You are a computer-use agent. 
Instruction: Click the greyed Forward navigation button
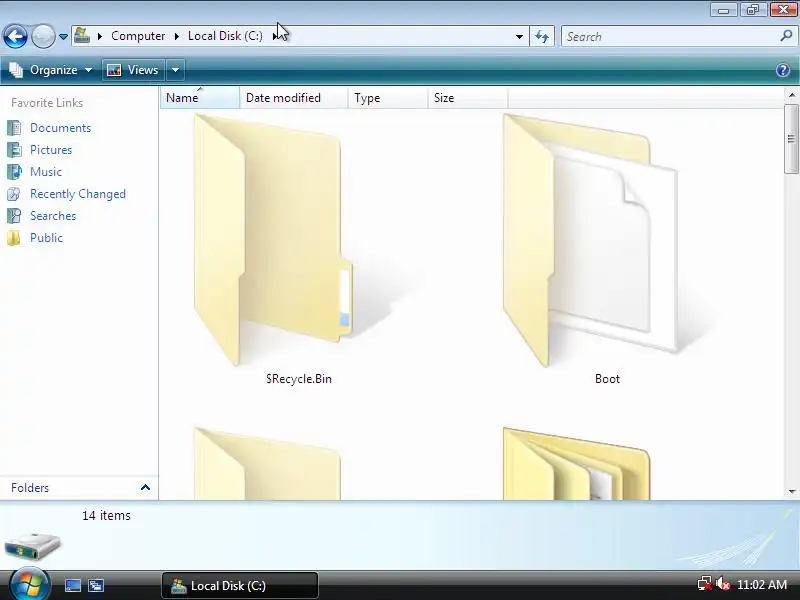point(43,36)
